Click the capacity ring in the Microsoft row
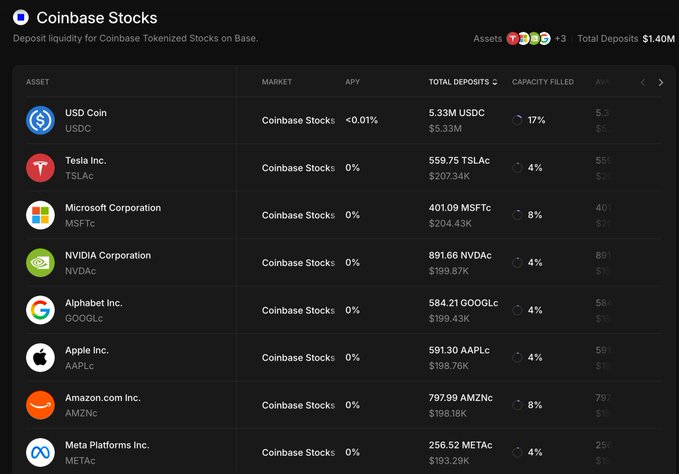The width and height of the screenshot is (679, 474). pyautogui.click(x=517, y=215)
